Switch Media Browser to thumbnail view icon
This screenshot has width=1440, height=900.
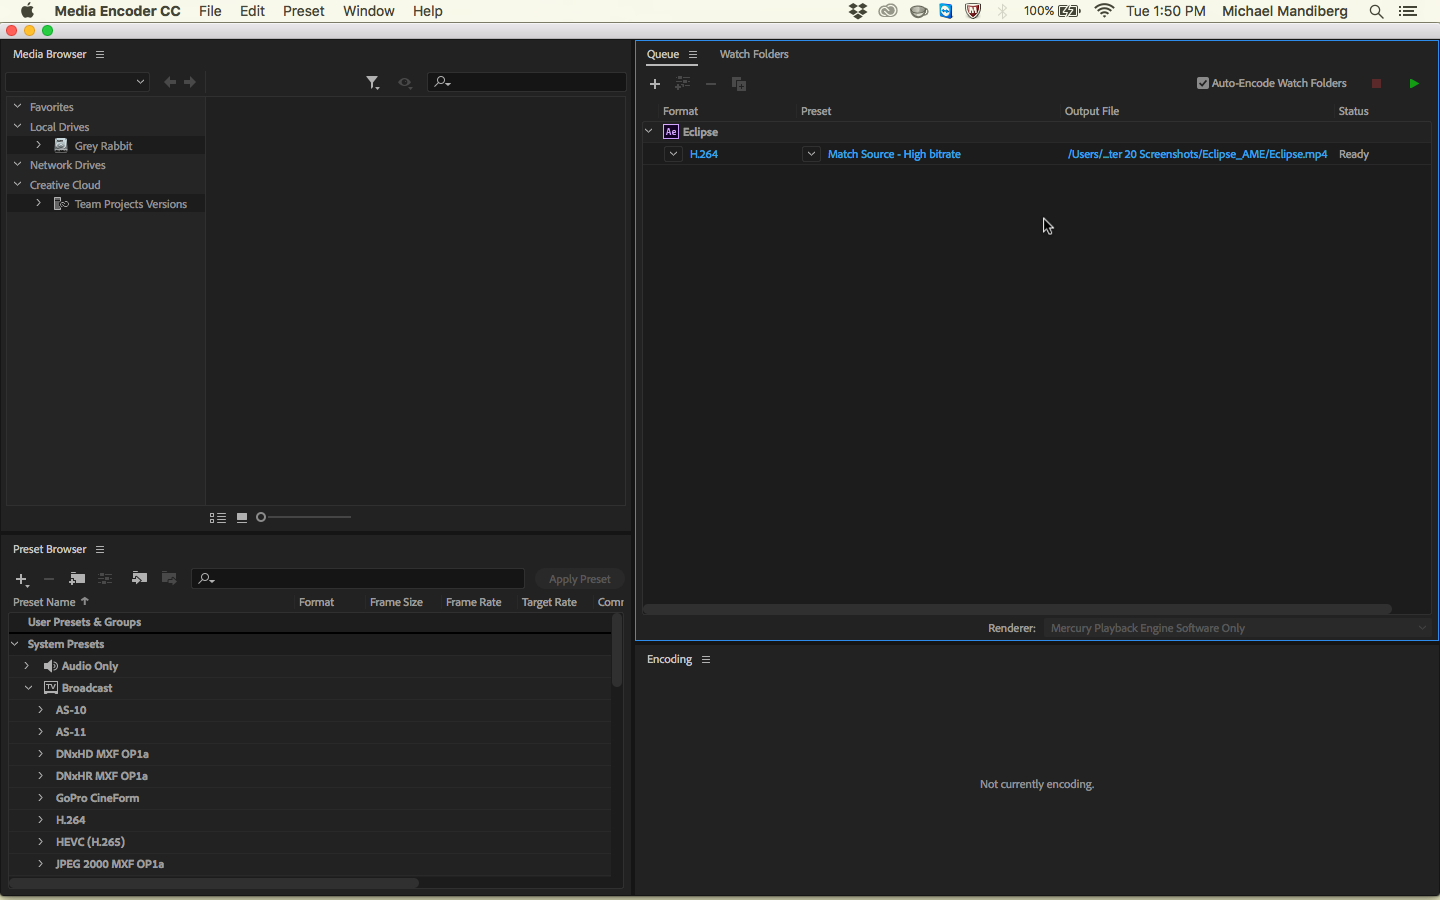pos(242,518)
